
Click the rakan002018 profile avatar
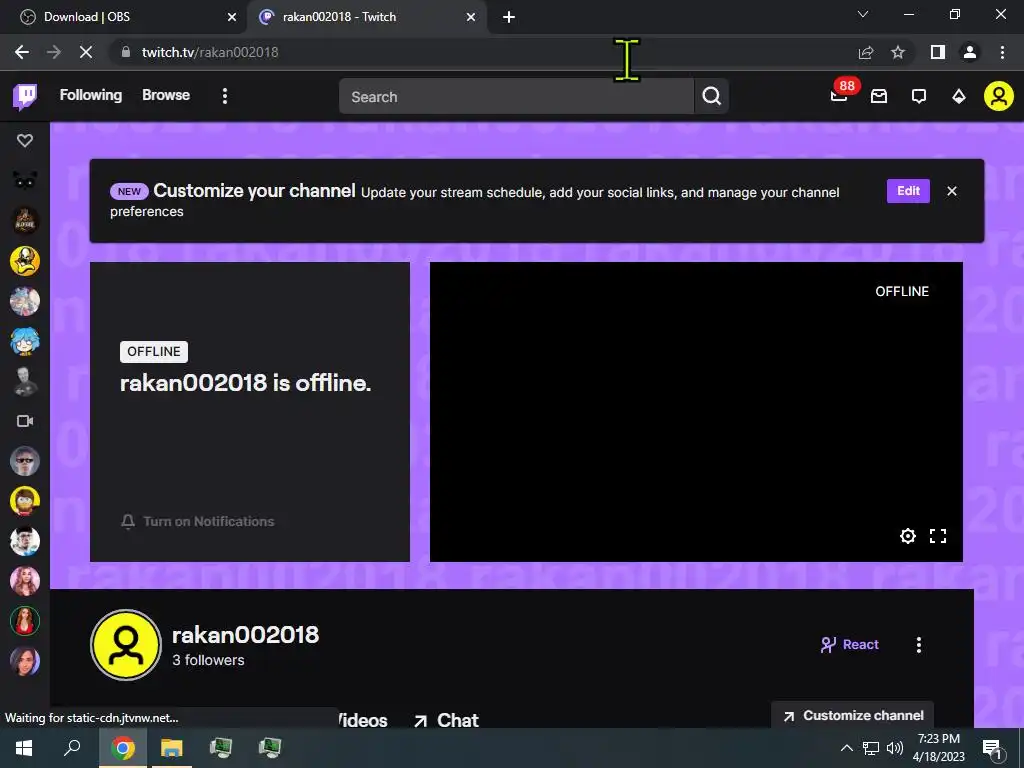click(126, 645)
